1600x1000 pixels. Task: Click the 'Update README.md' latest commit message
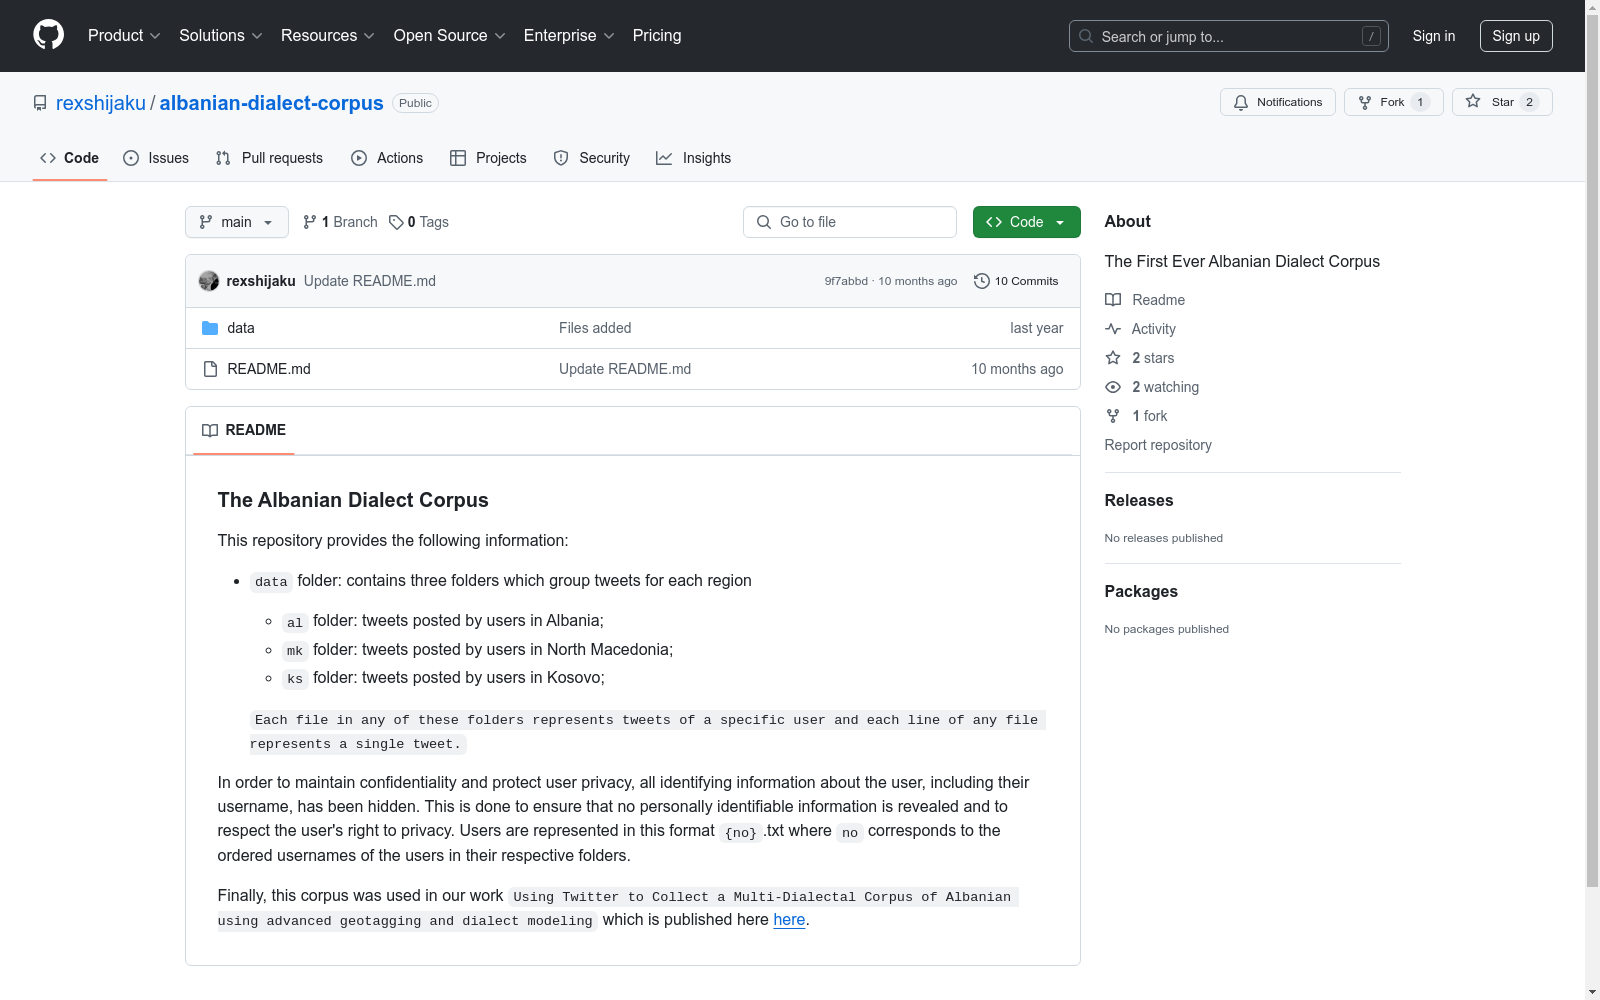click(x=370, y=281)
